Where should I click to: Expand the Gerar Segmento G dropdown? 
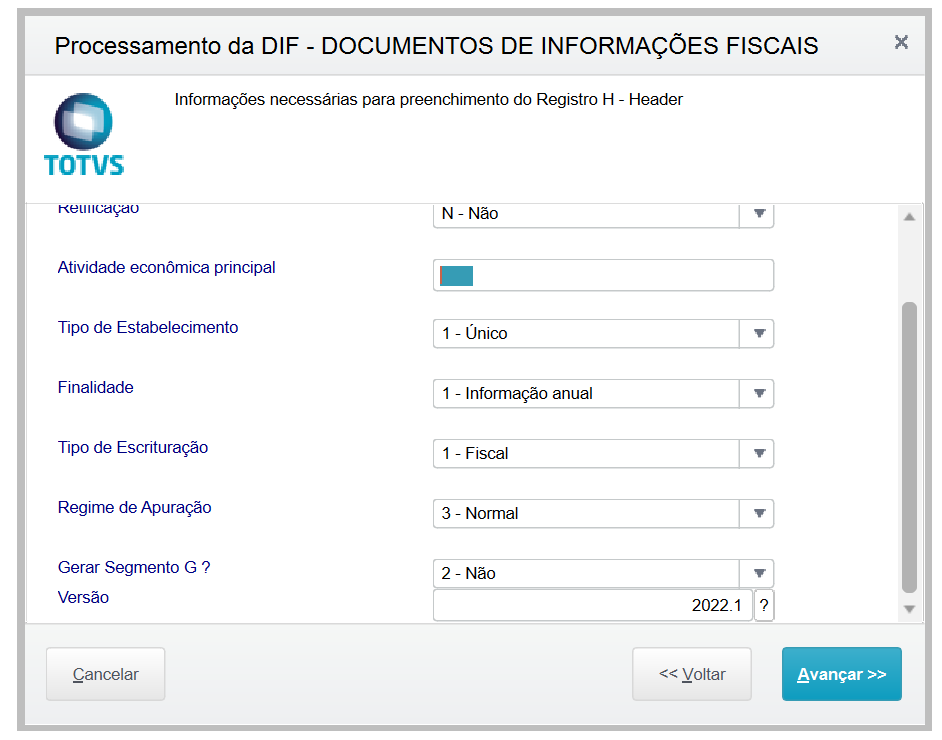[758, 573]
